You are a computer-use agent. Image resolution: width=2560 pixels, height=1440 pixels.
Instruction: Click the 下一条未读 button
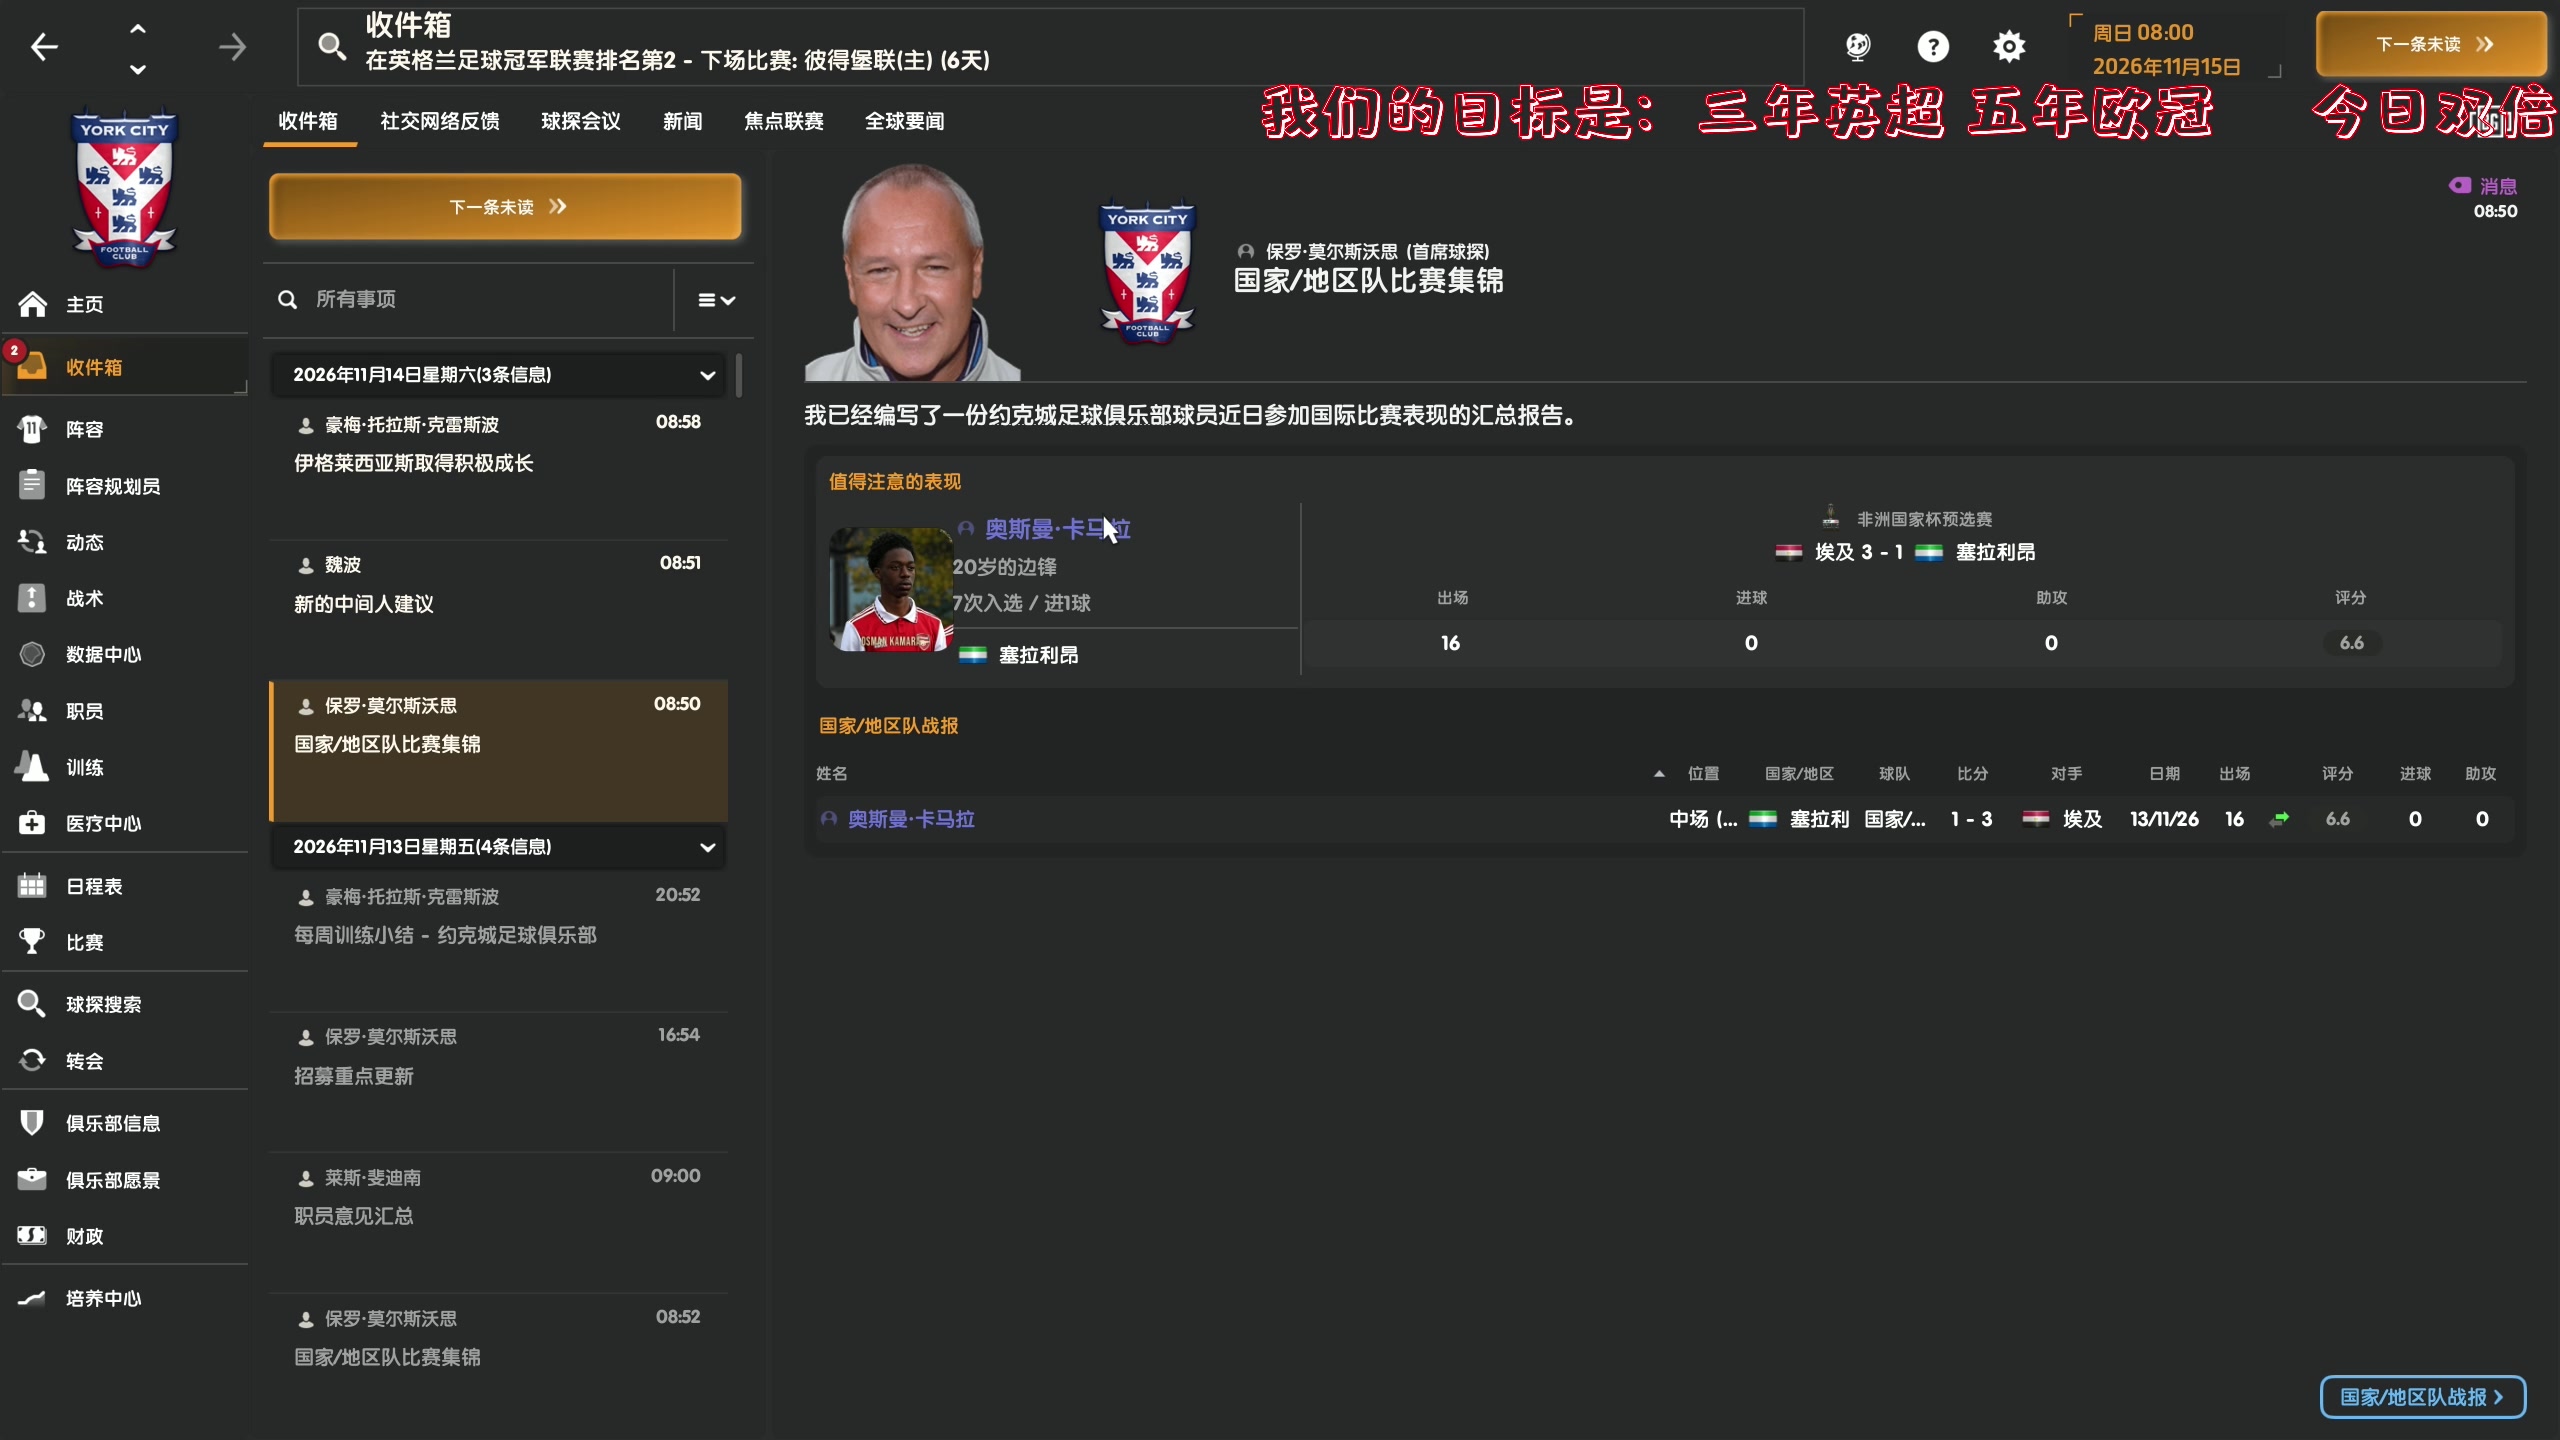[x=504, y=206]
